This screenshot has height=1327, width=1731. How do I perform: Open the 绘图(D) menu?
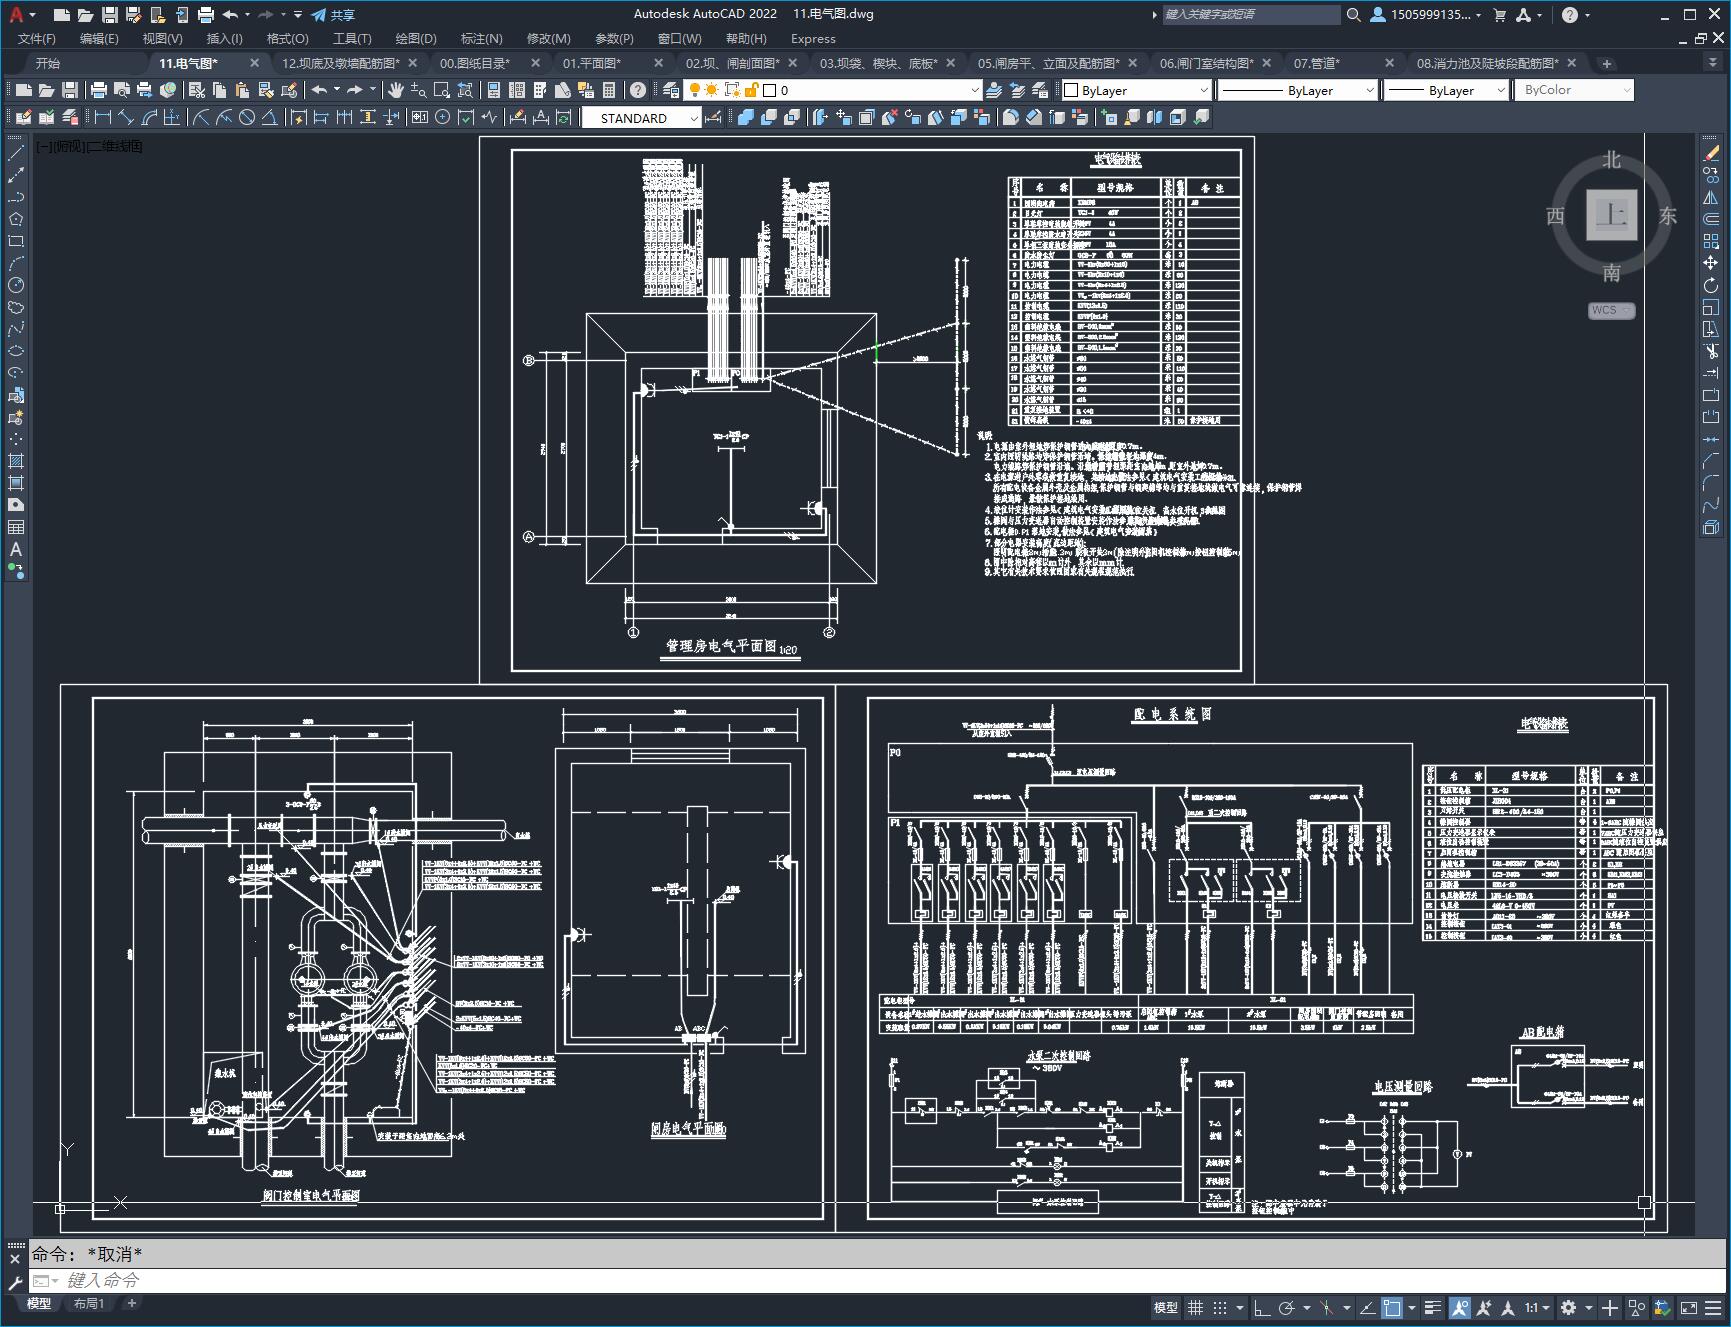[416, 38]
